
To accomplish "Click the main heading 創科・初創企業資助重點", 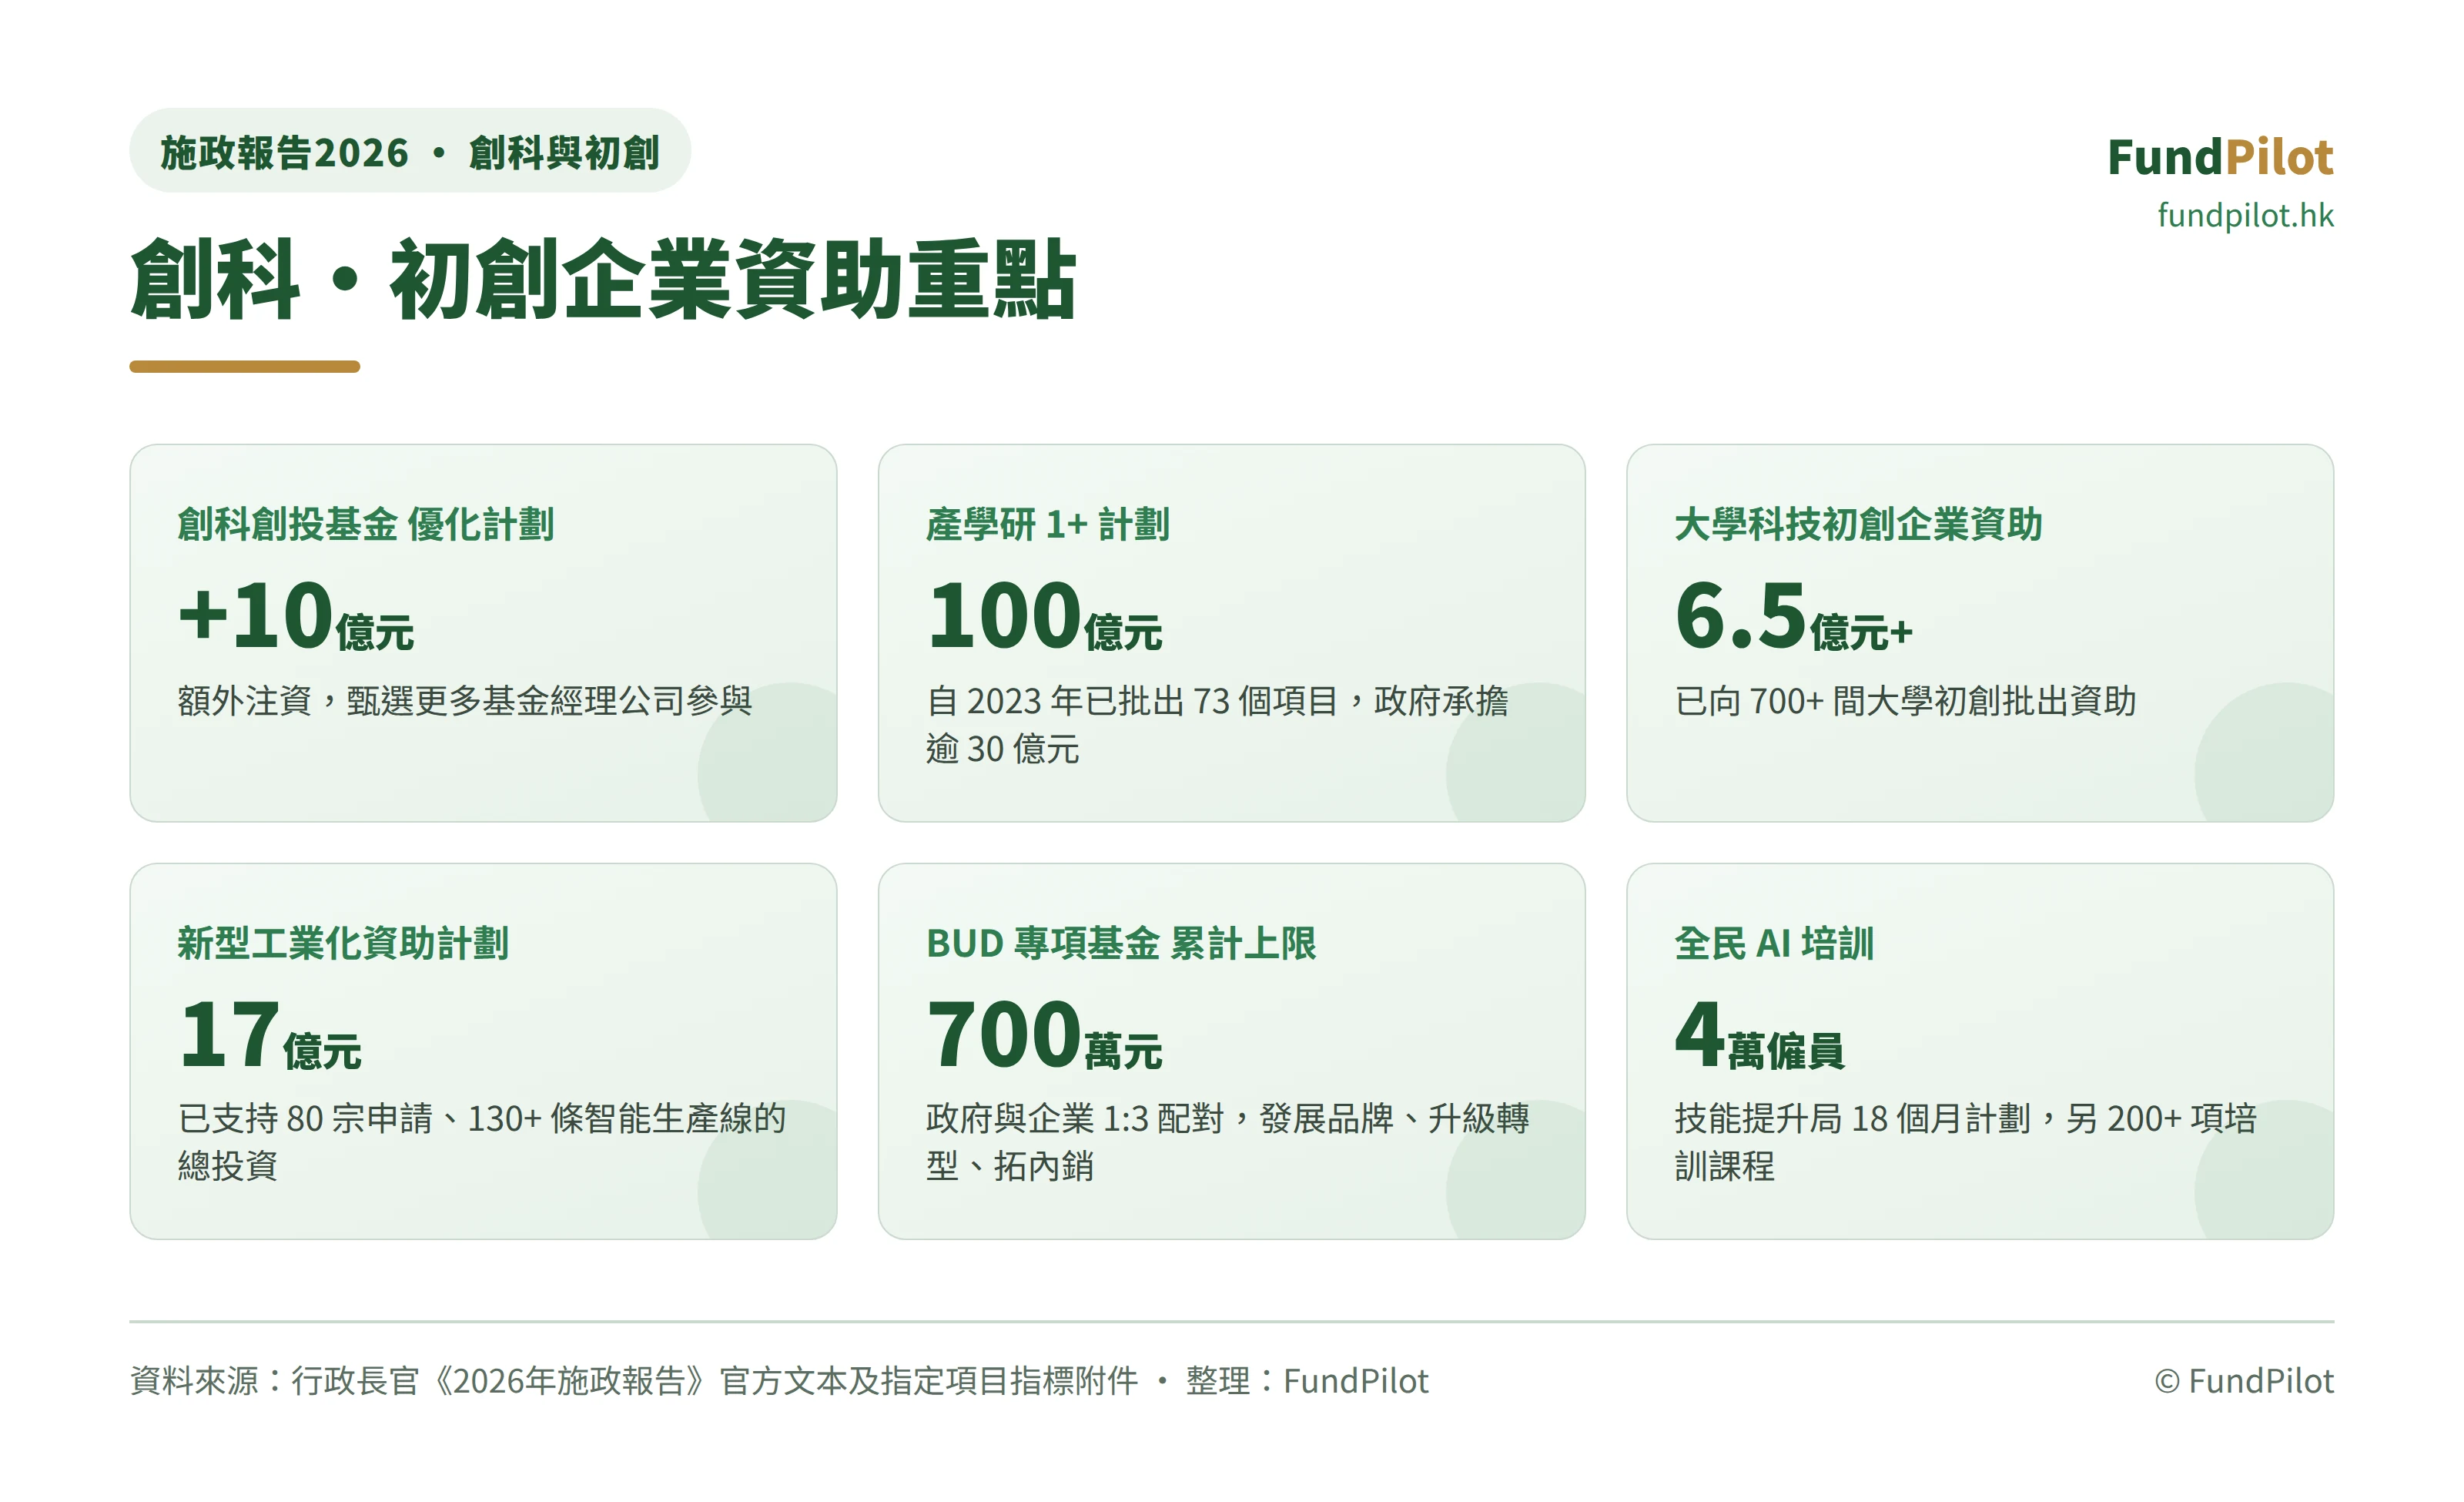I will [x=603, y=280].
